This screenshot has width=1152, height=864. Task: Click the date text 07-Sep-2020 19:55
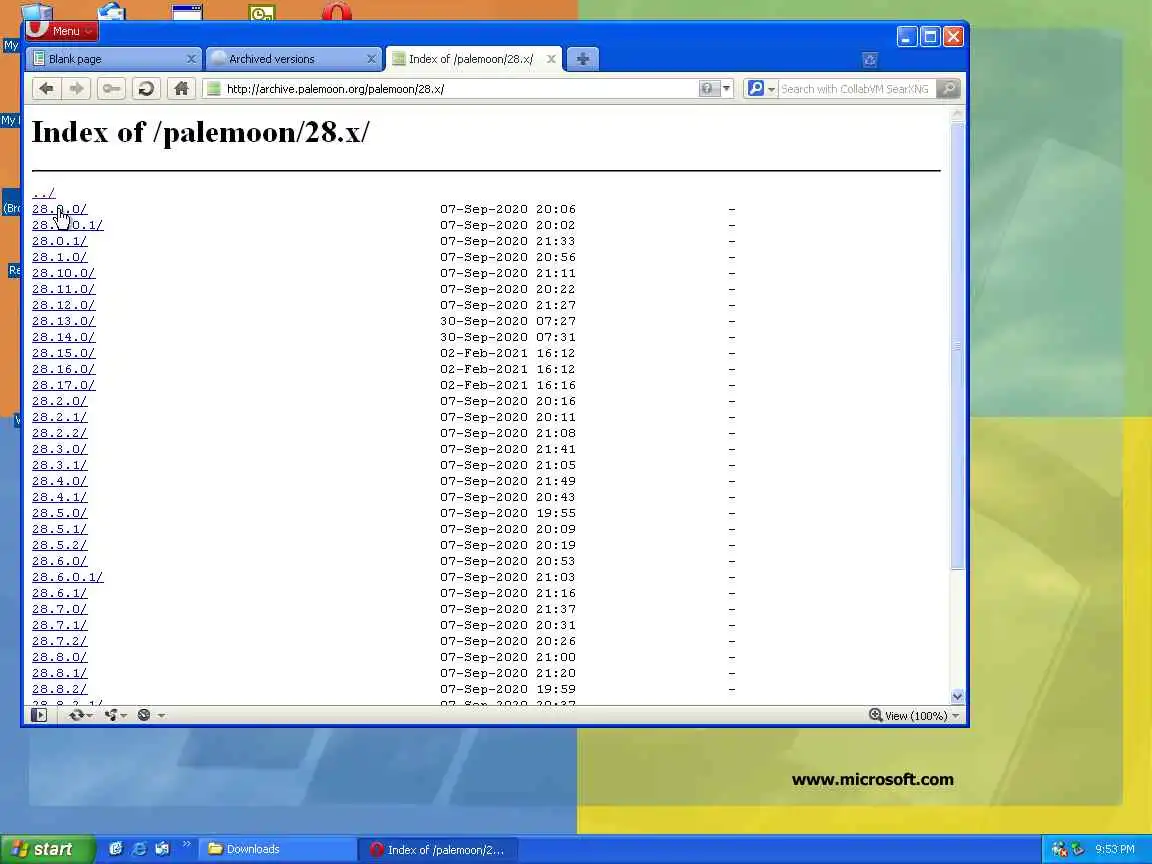[x=508, y=513]
